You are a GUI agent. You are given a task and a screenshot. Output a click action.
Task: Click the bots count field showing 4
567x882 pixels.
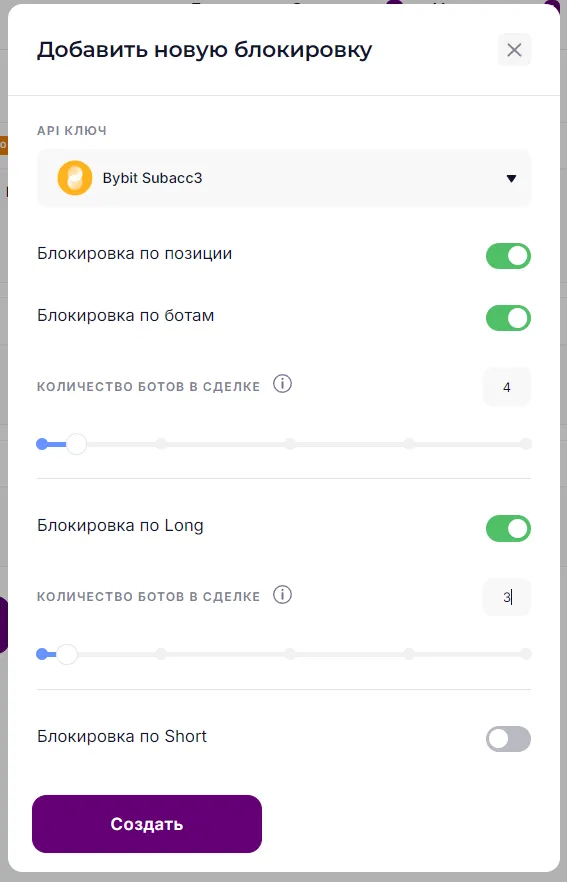pos(506,387)
